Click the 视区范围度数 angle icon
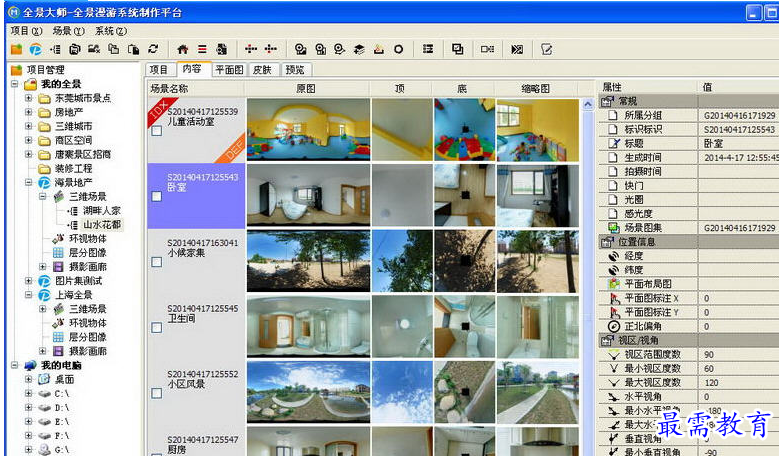Screen dimensions: 779x456 coord(614,355)
